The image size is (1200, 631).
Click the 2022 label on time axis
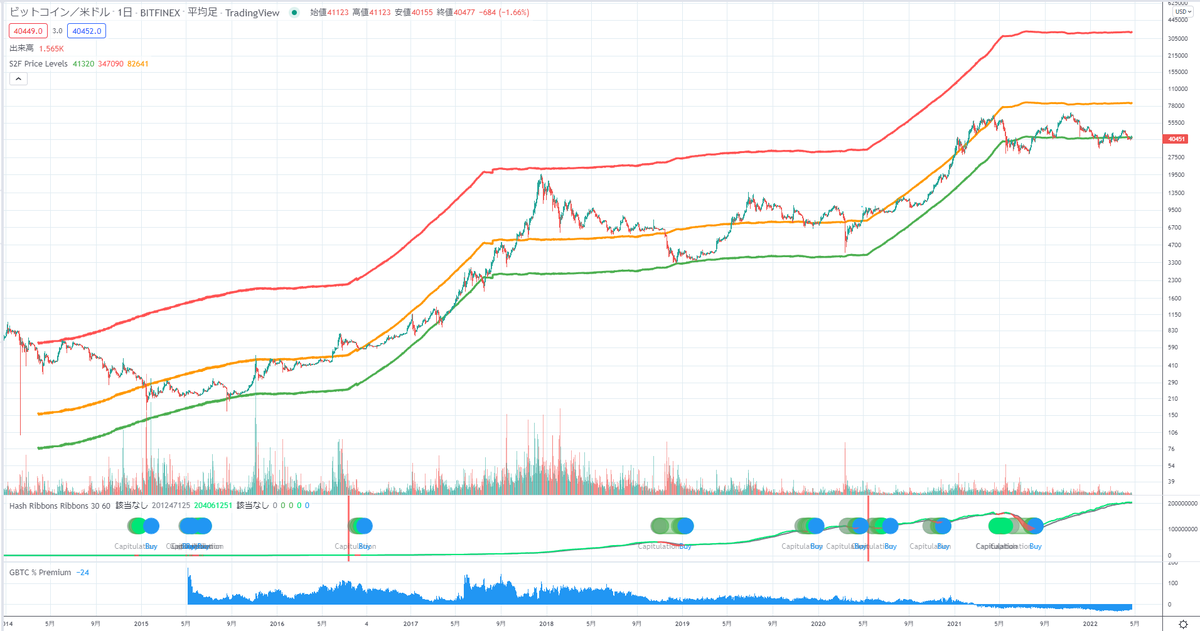pyautogui.click(x=1091, y=623)
